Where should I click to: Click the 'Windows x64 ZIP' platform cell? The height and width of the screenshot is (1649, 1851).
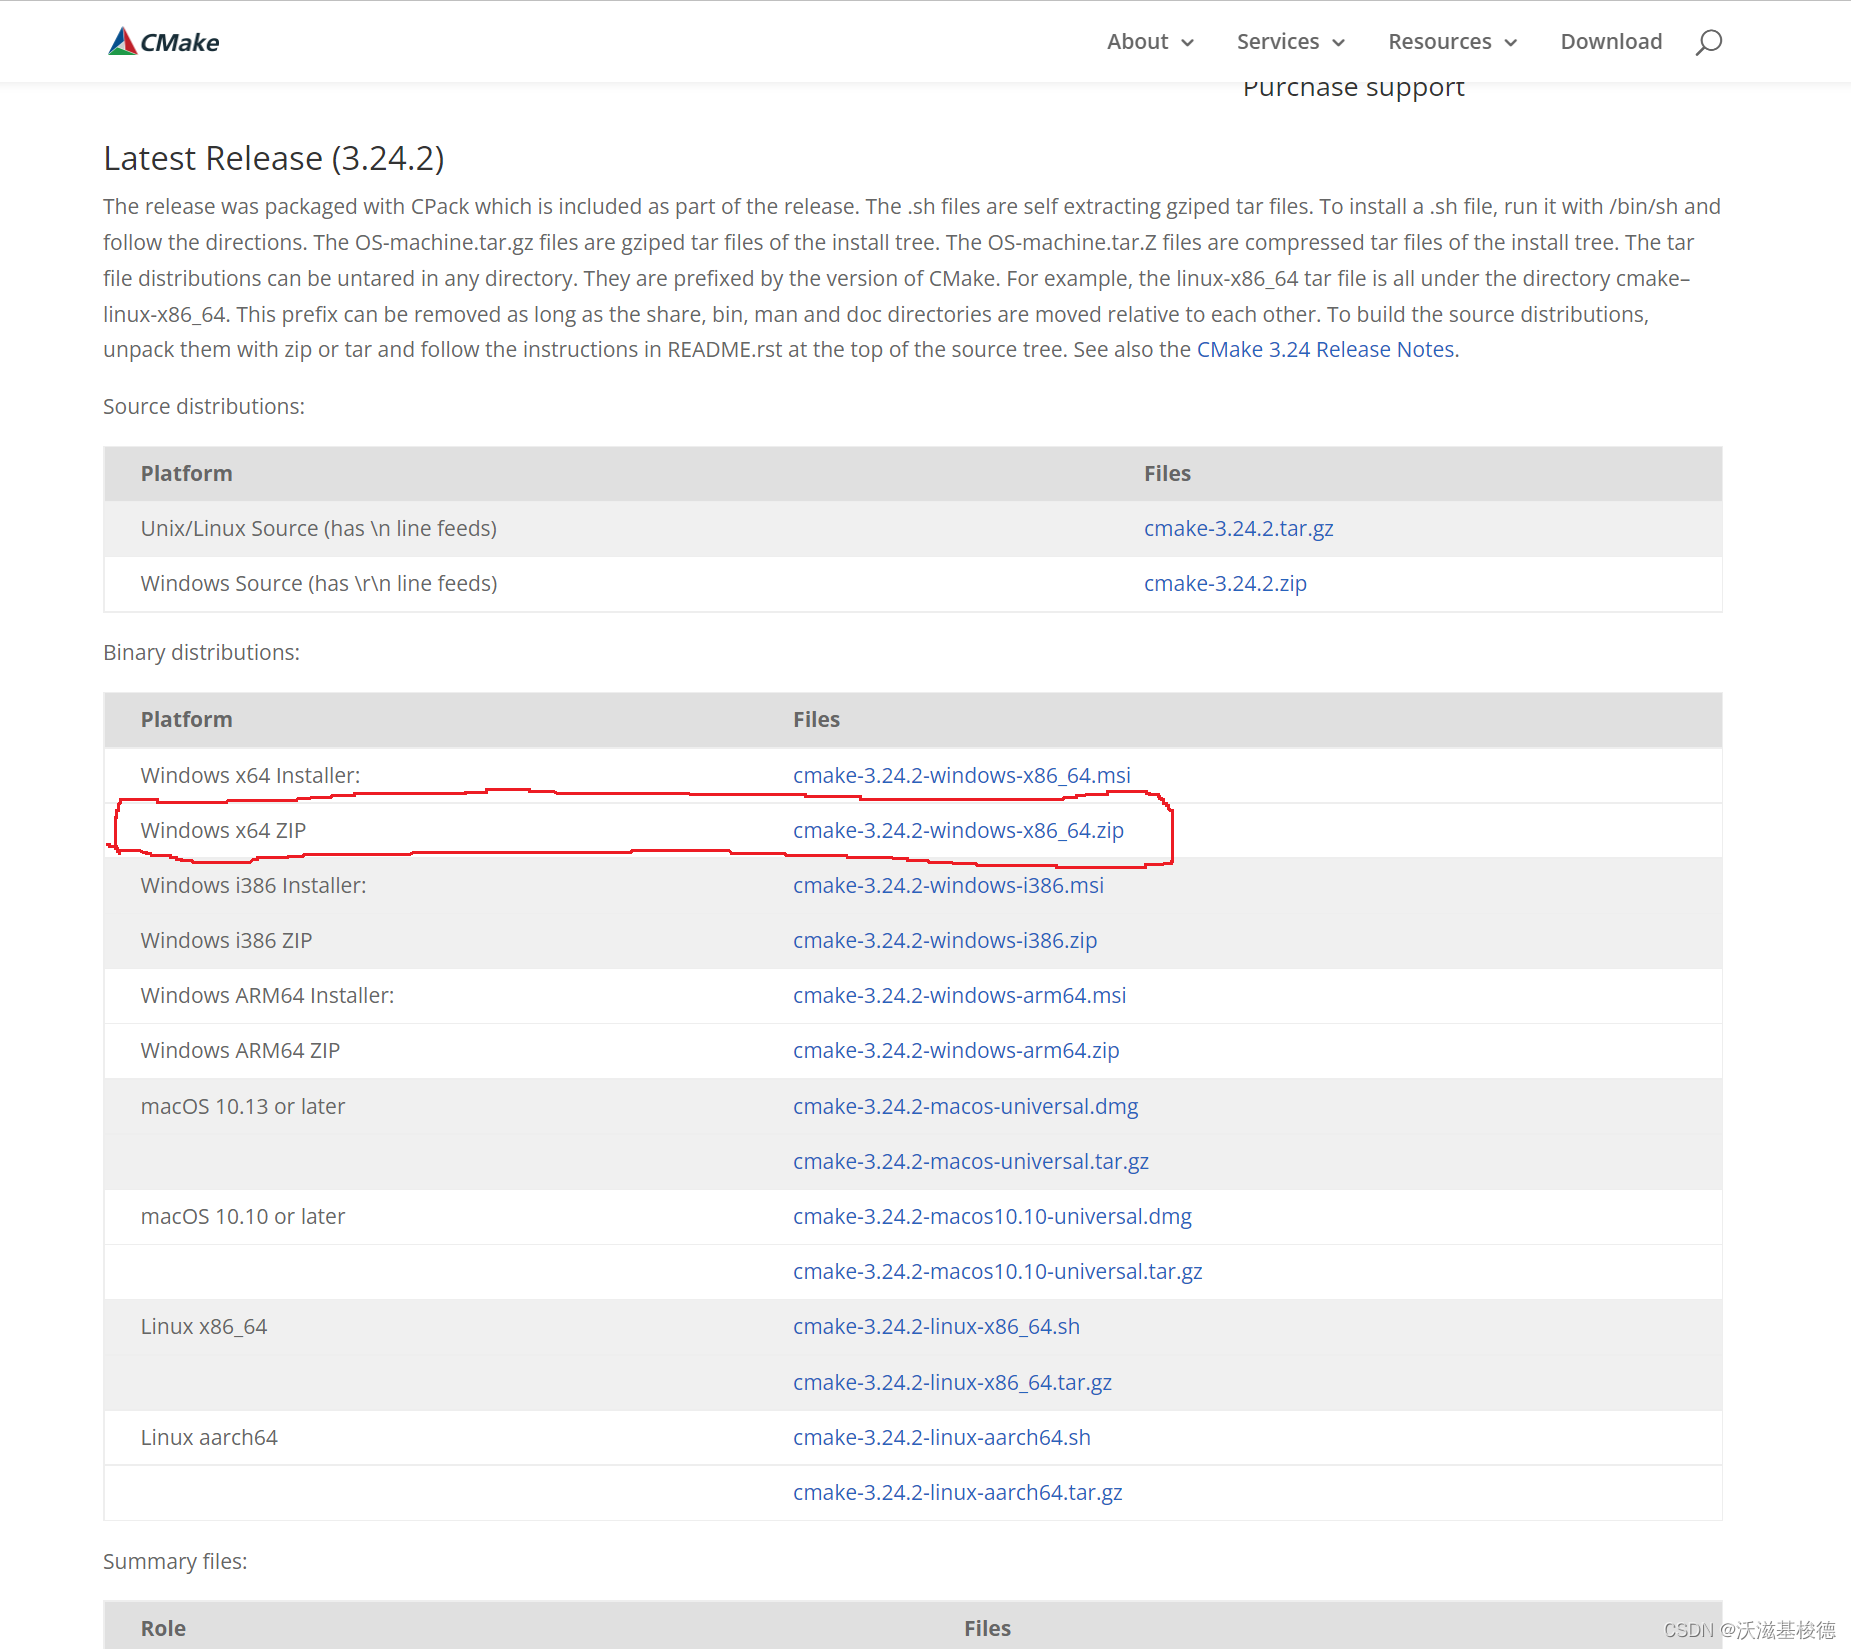pyautogui.click(x=223, y=831)
